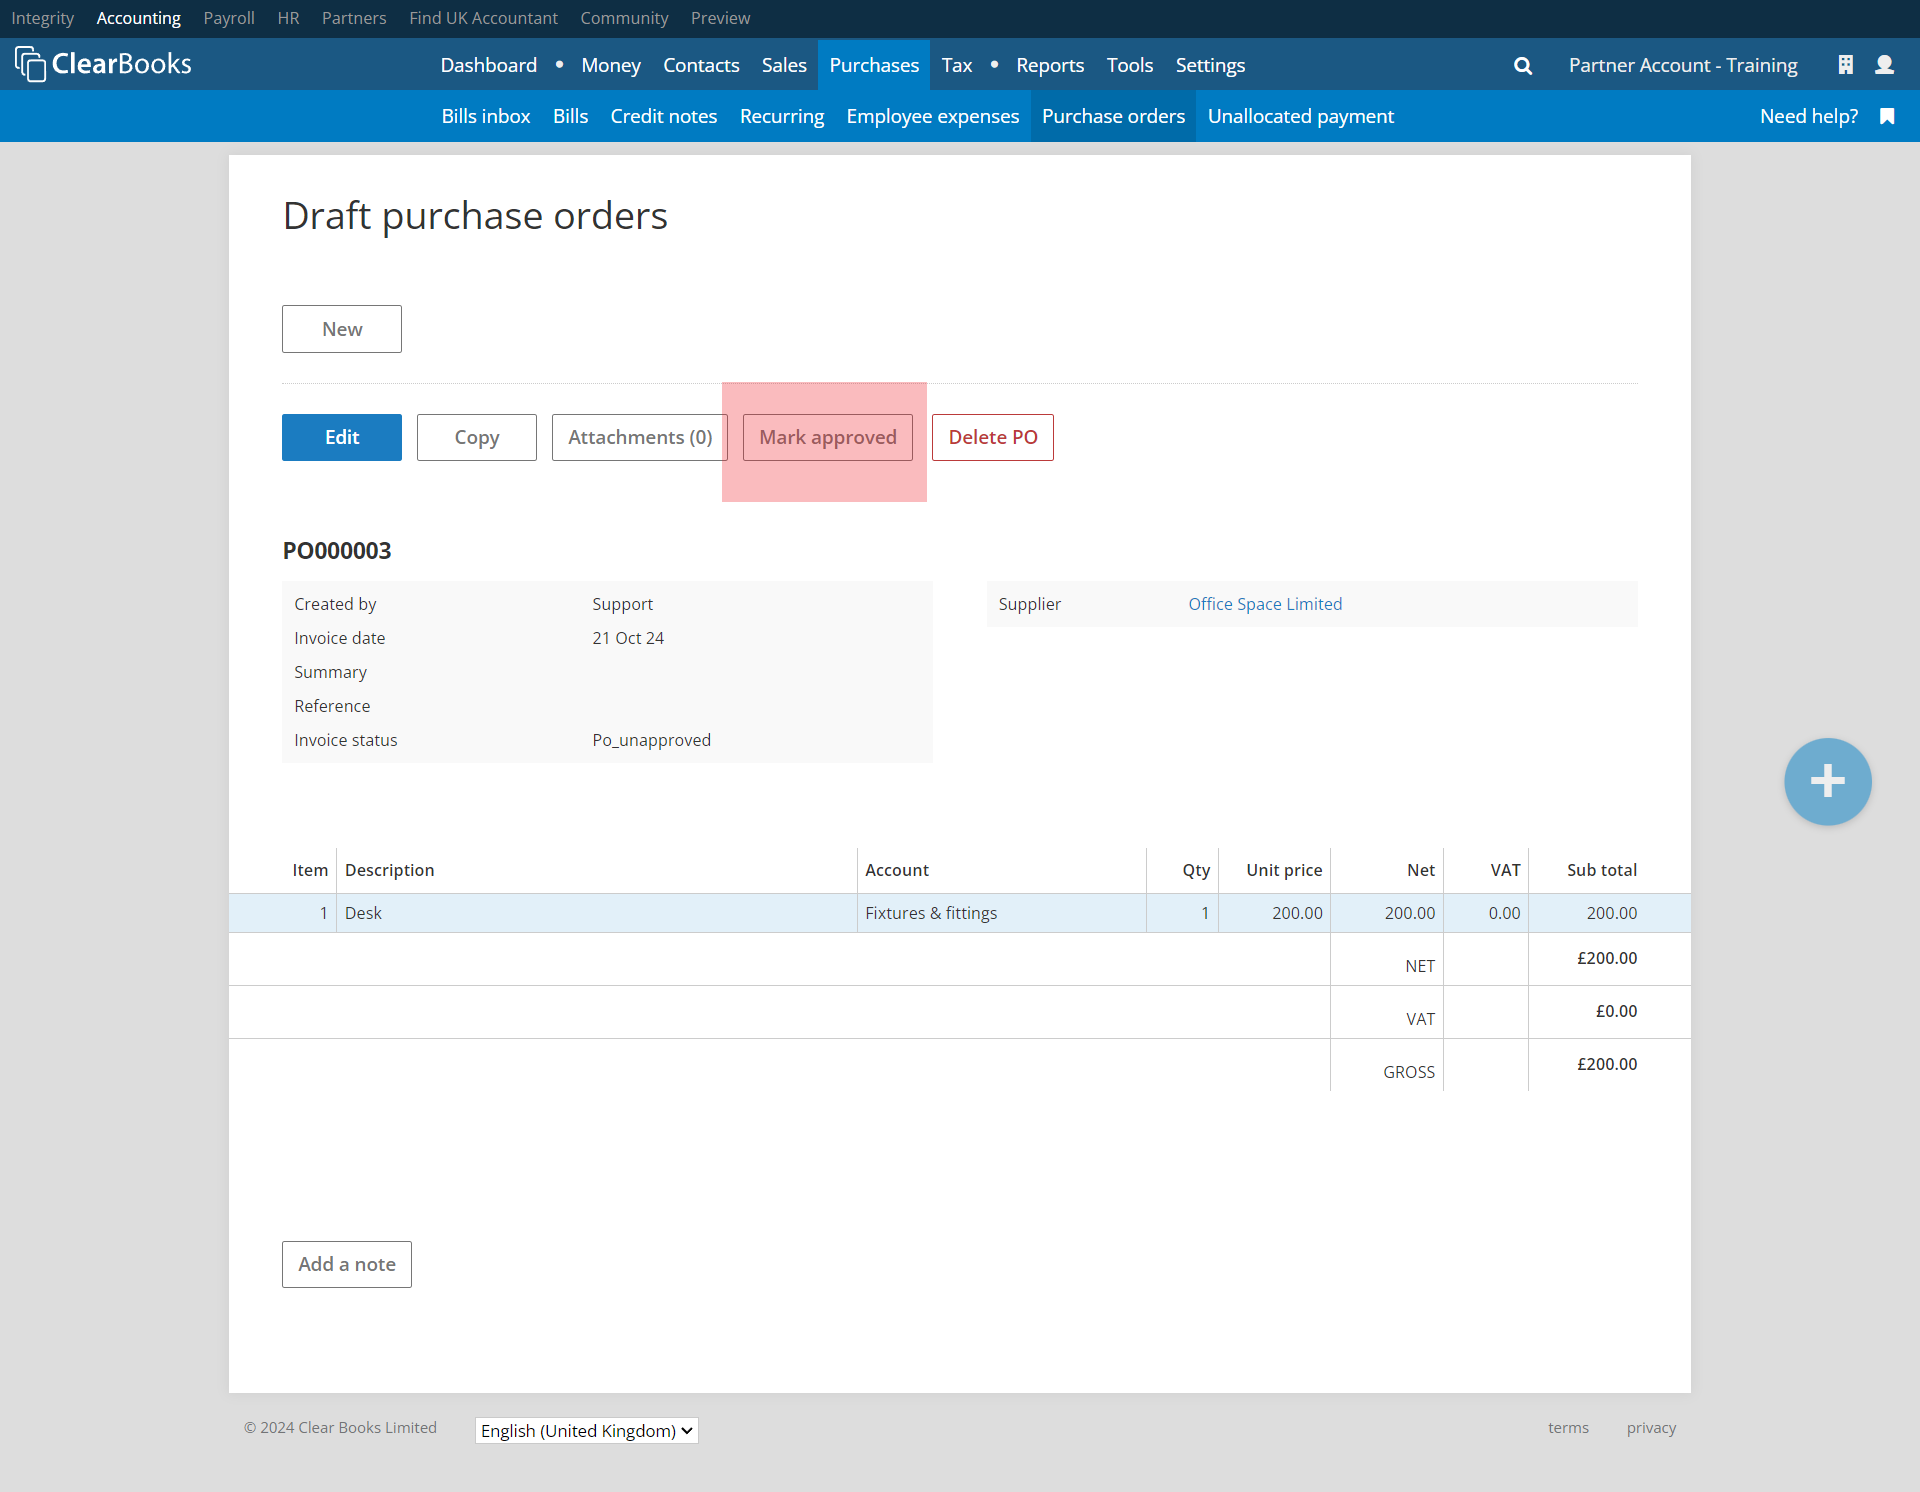1920x1492 pixels.
Task: Click Add a note button
Action: (346, 1264)
